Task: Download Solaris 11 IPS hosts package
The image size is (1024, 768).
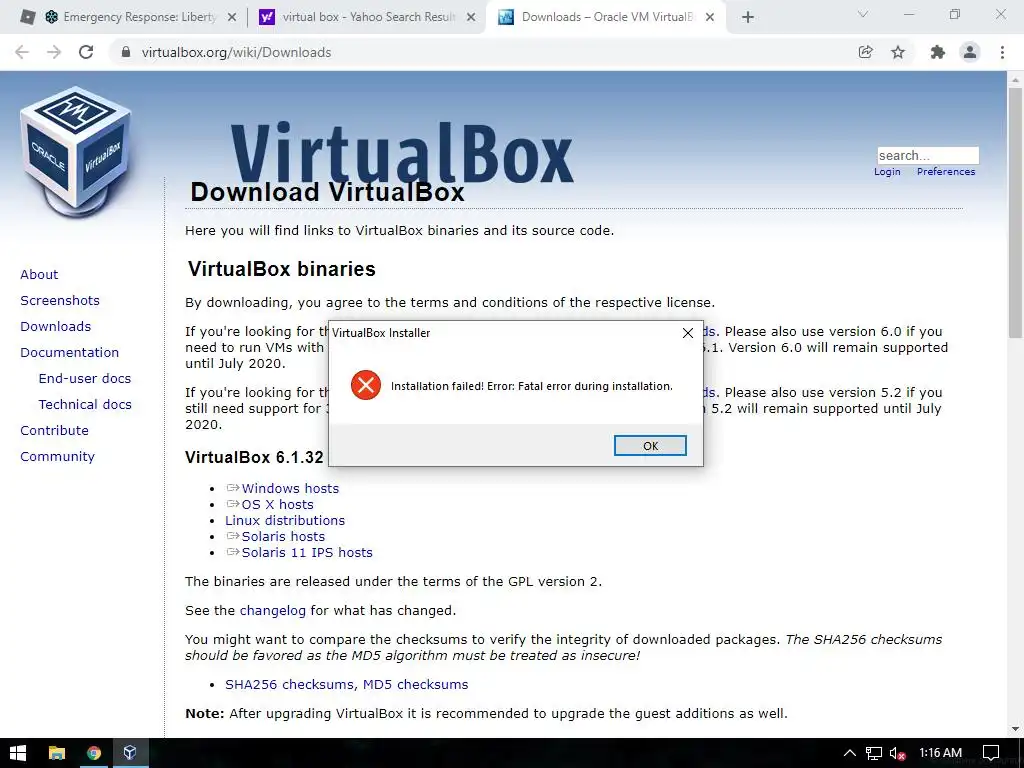Action: 307,552
